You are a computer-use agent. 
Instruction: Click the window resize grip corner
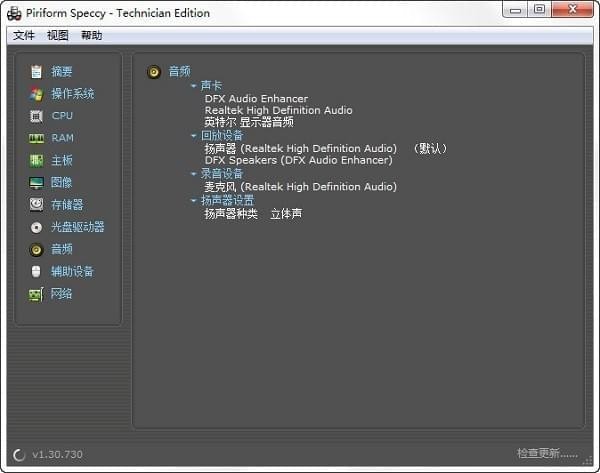(588, 462)
